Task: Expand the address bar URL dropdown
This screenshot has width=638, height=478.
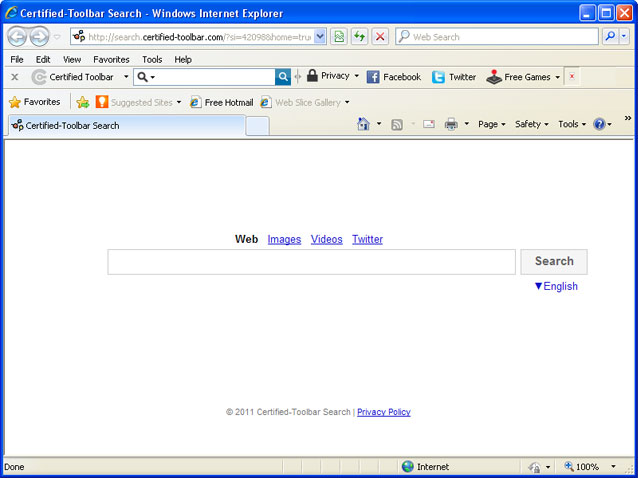Action: [x=320, y=37]
